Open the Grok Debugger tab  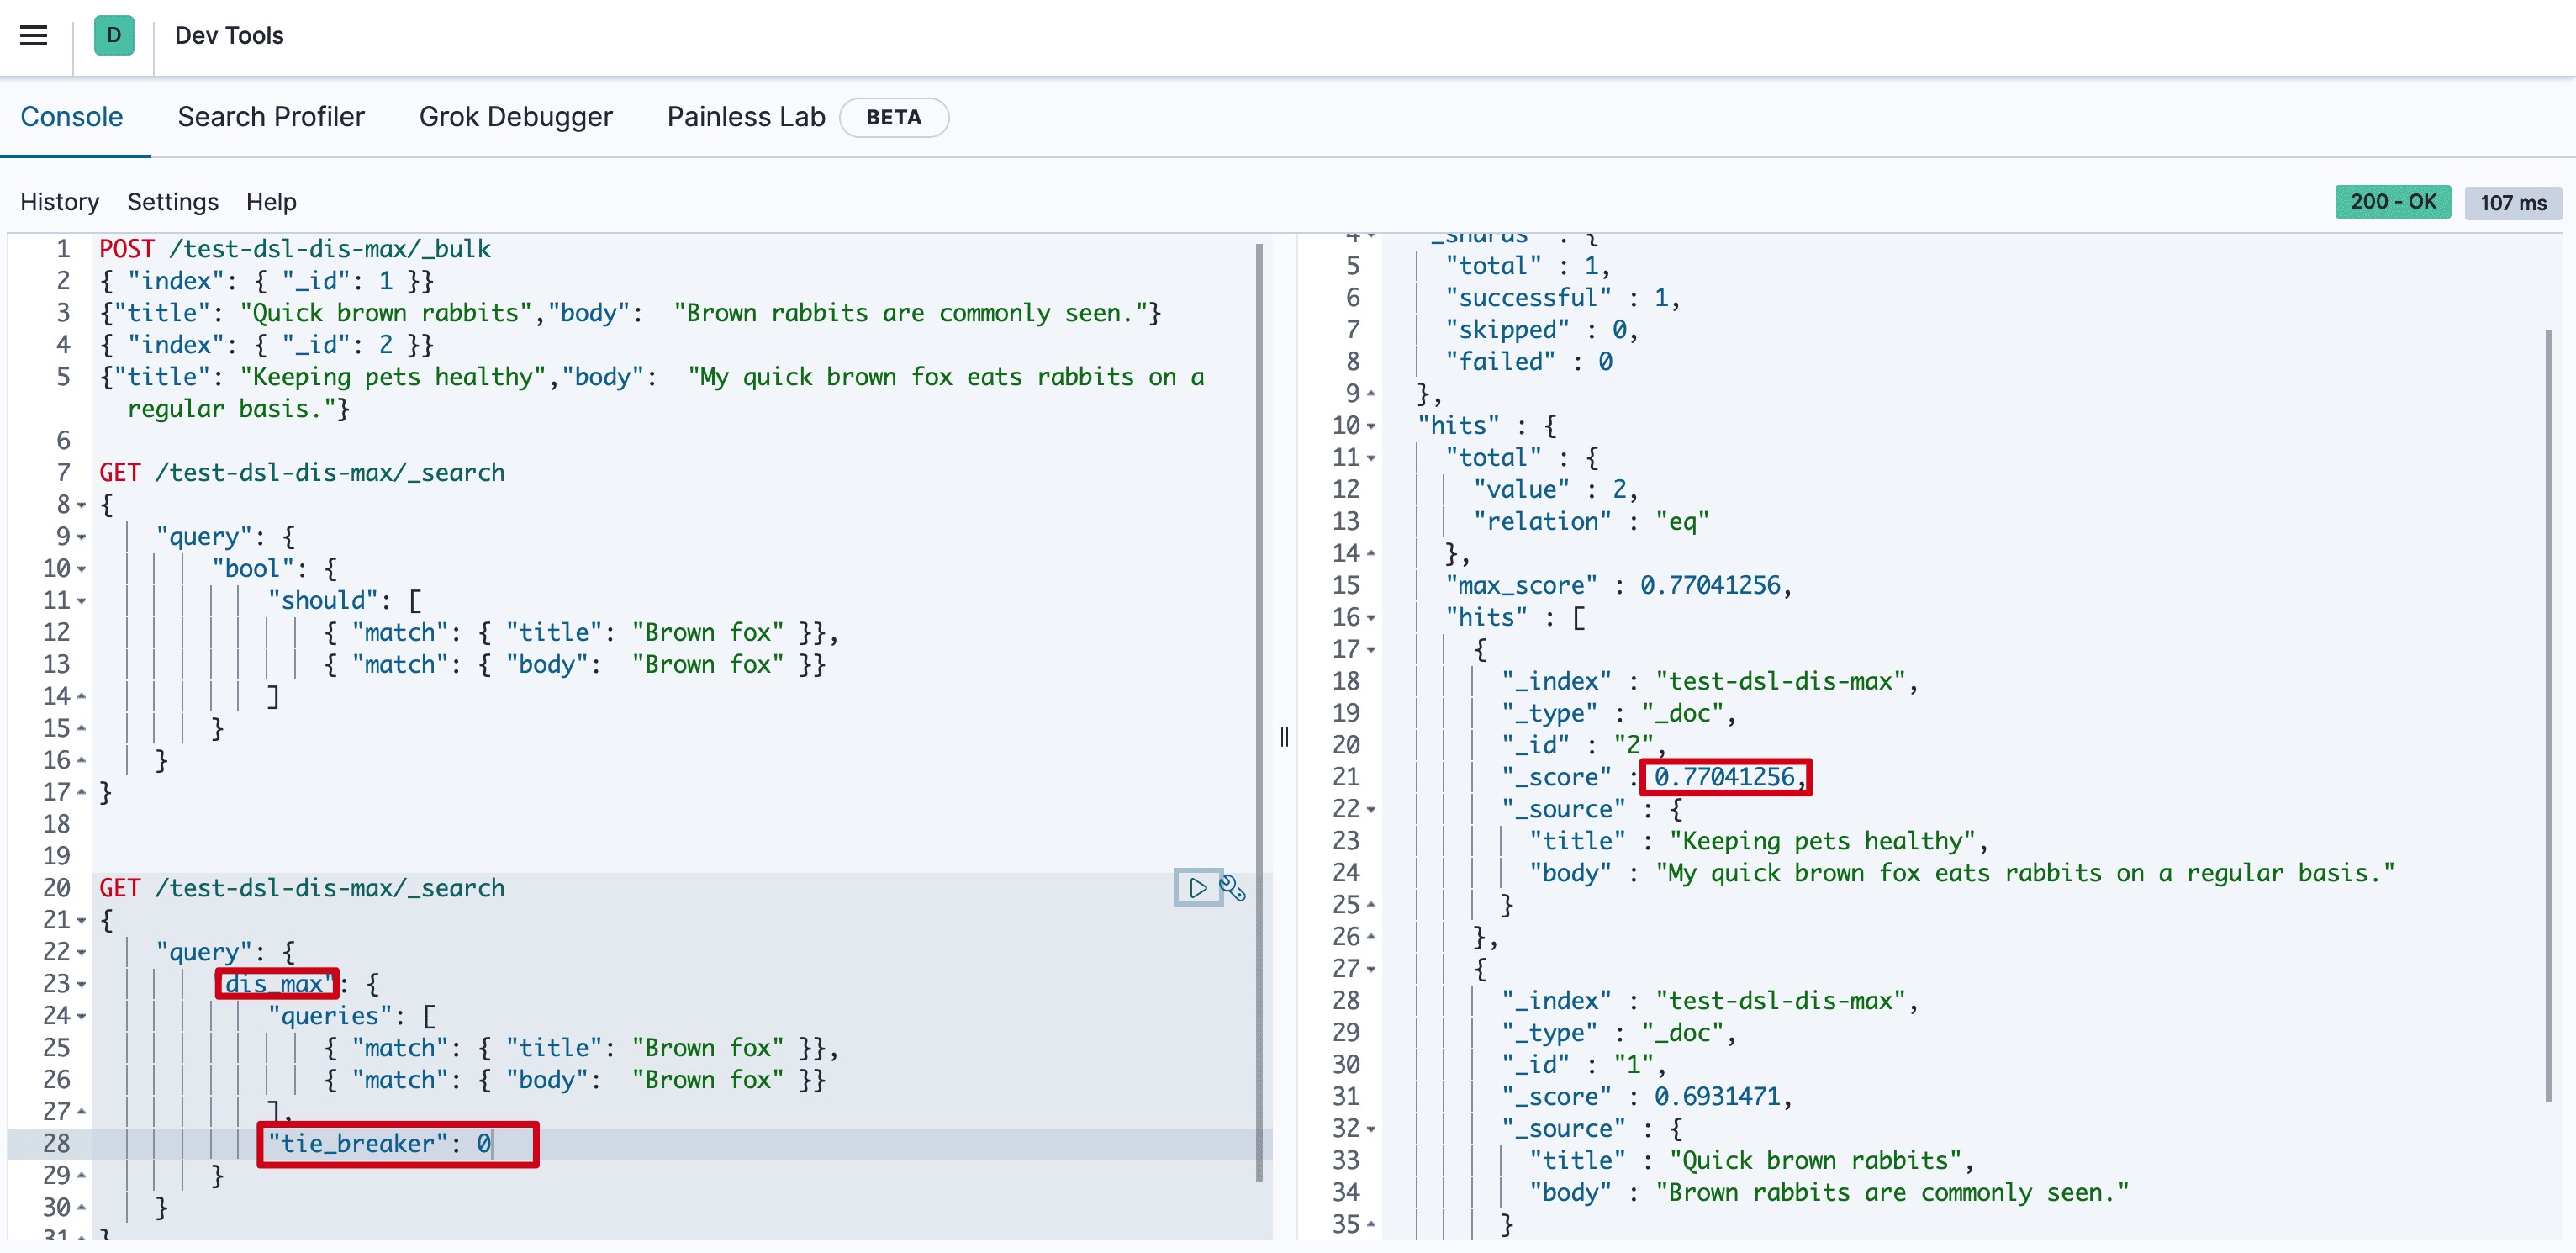pos(515,117)
